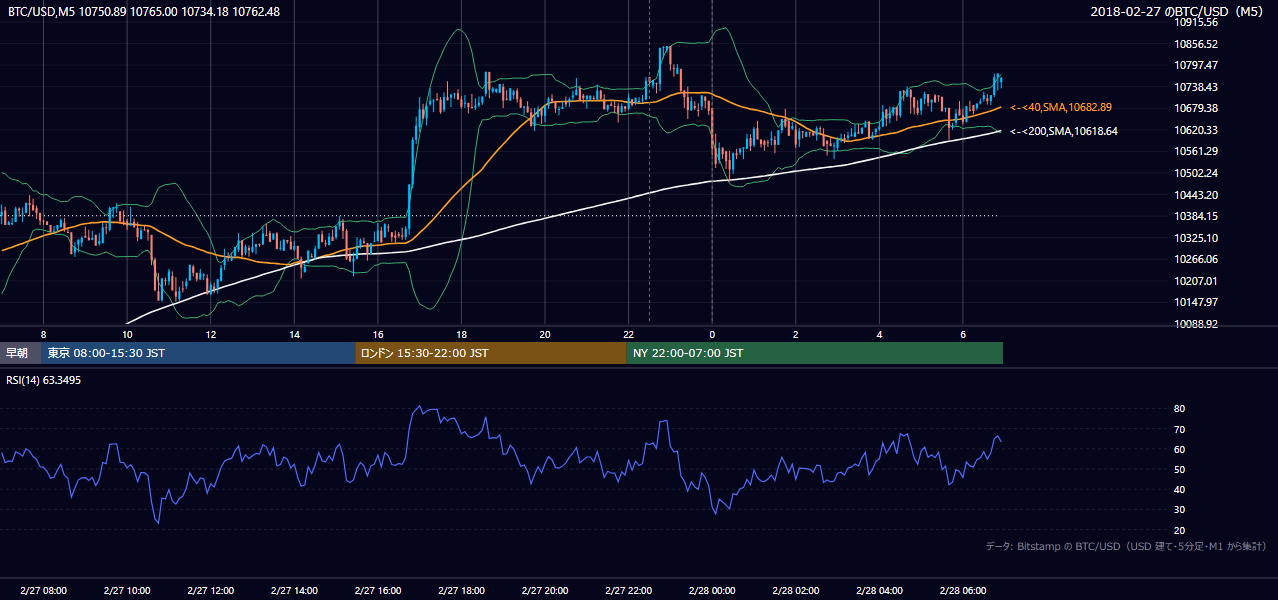Select the 40 SMA label reading 10682.89
The image size is (1278, 600).
point(1061,107)
